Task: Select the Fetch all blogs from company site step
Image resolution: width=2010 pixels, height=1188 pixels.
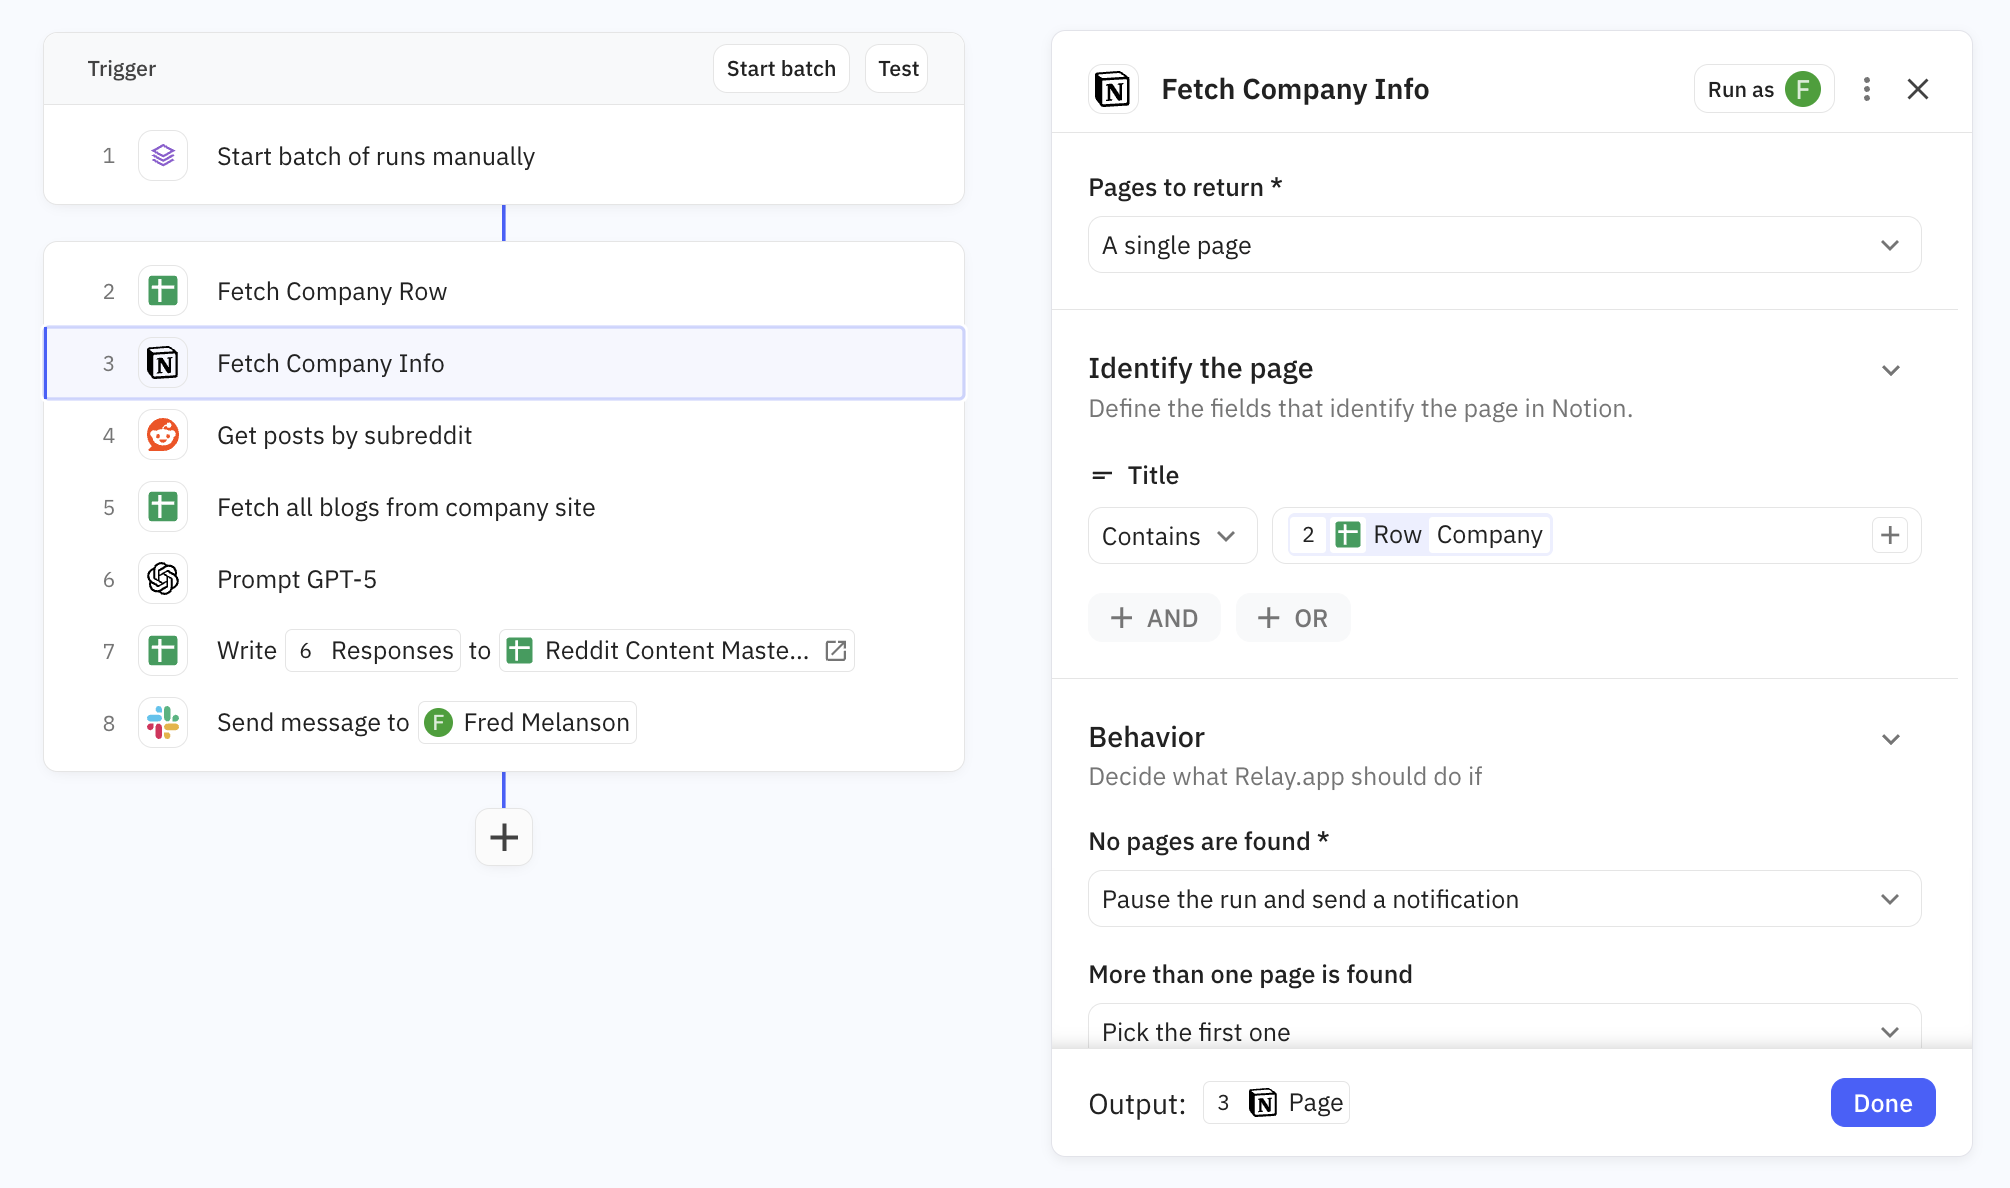Action: (405, 507)
